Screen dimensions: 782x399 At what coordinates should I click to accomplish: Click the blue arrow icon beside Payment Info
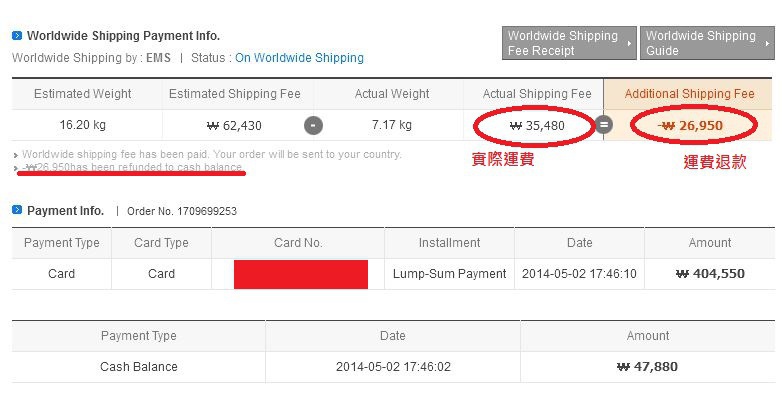tap(17, 210)
